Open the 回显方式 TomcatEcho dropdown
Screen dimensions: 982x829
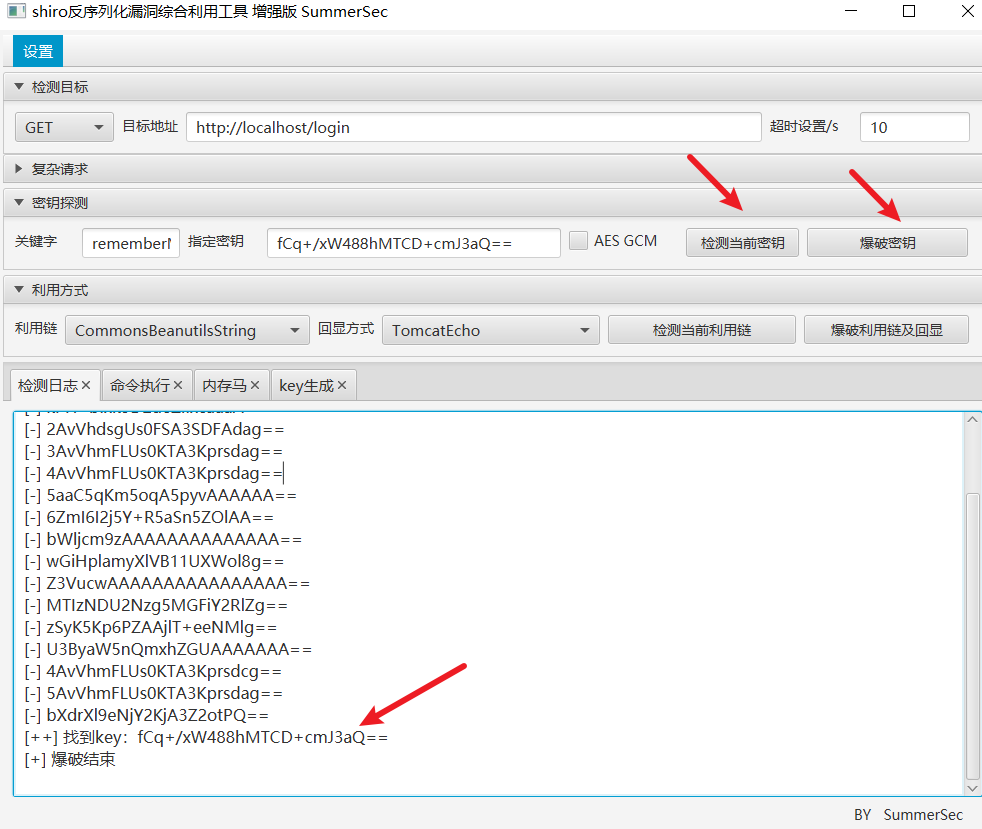coord(490,330)
